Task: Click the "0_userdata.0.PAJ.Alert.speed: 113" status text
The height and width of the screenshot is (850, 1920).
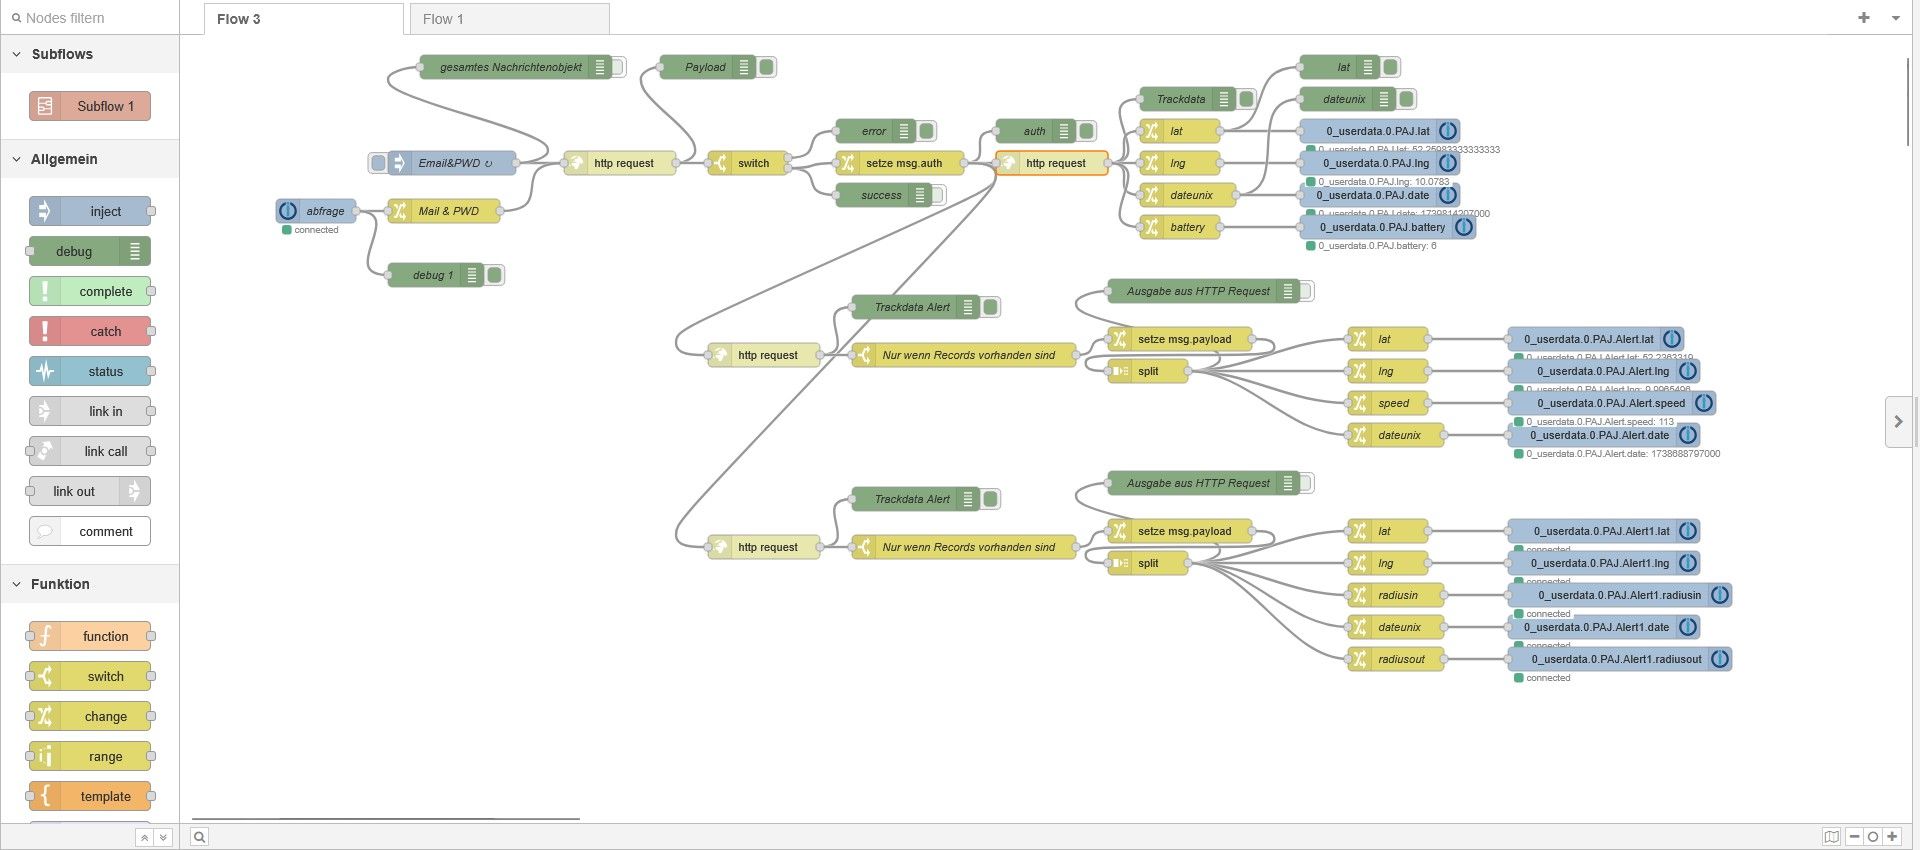Action: coord(1600,422)
